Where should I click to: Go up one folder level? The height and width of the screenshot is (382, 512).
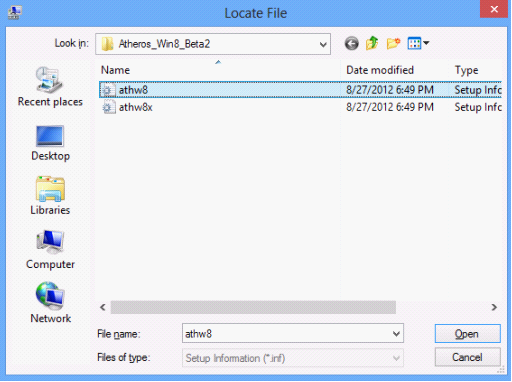pyautogui.click(x=372, y=43)
